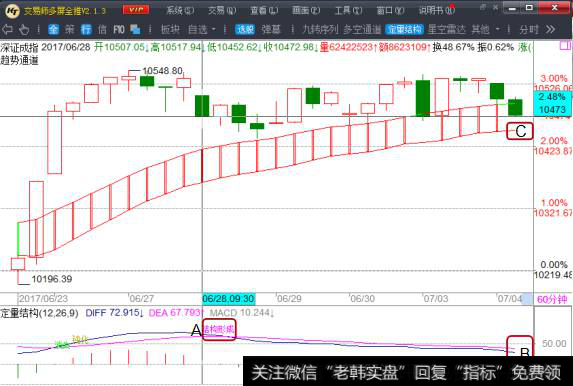The image size is (573, 386).
Task: Open the 工具 menu
Action: pyautogui.click(x=349, y=11)
